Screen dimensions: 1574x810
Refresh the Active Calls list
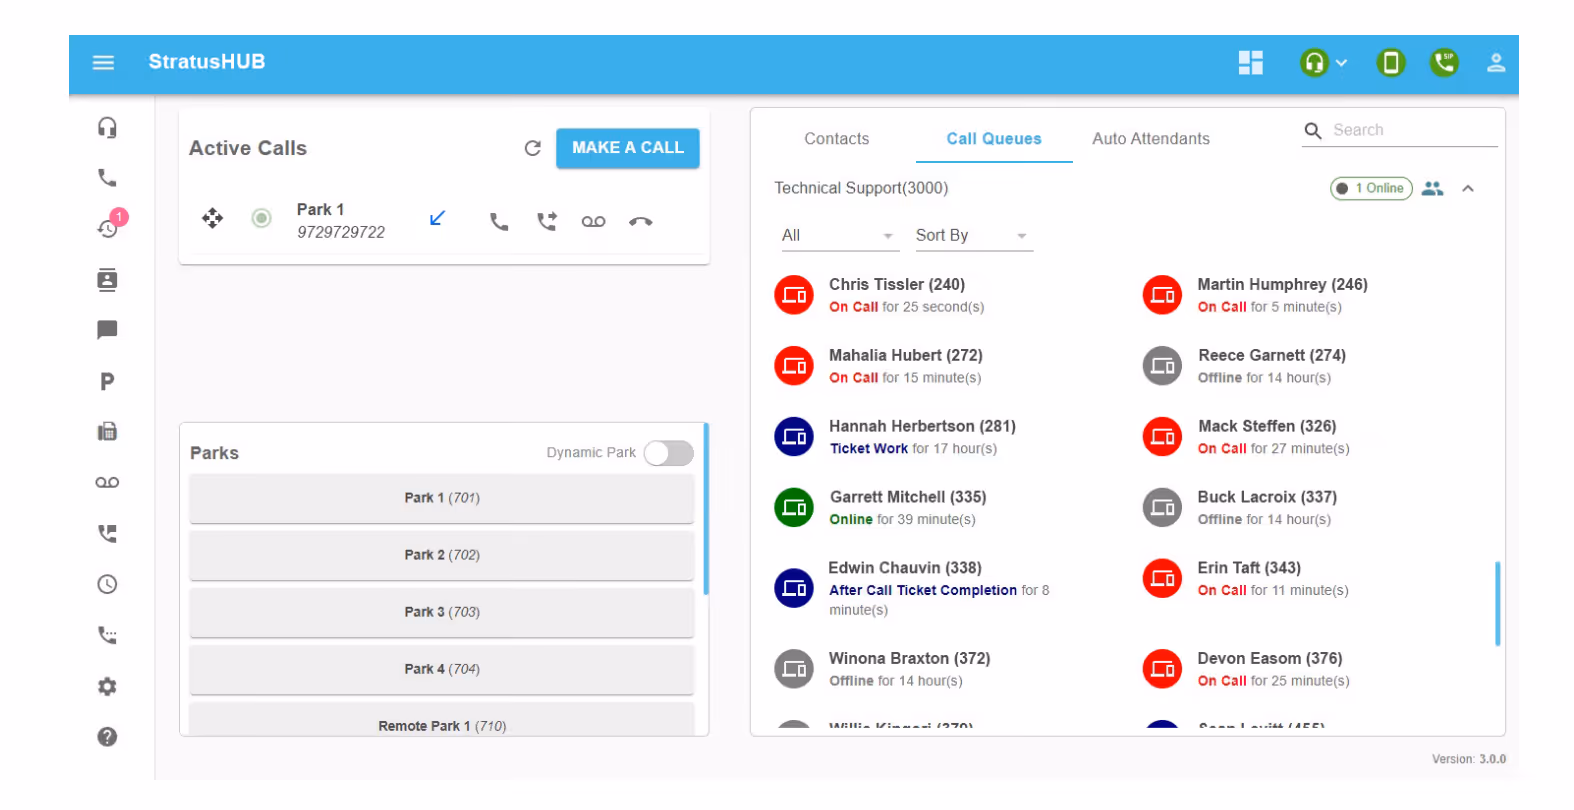pyautogui.click(x=532, y=148)
